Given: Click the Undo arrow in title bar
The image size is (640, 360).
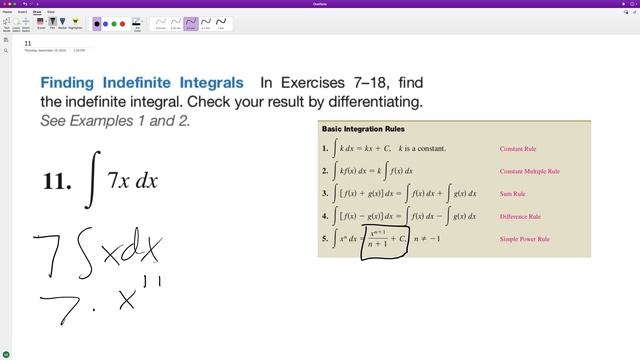Looking at the screenshot, I should pos(25,4).
